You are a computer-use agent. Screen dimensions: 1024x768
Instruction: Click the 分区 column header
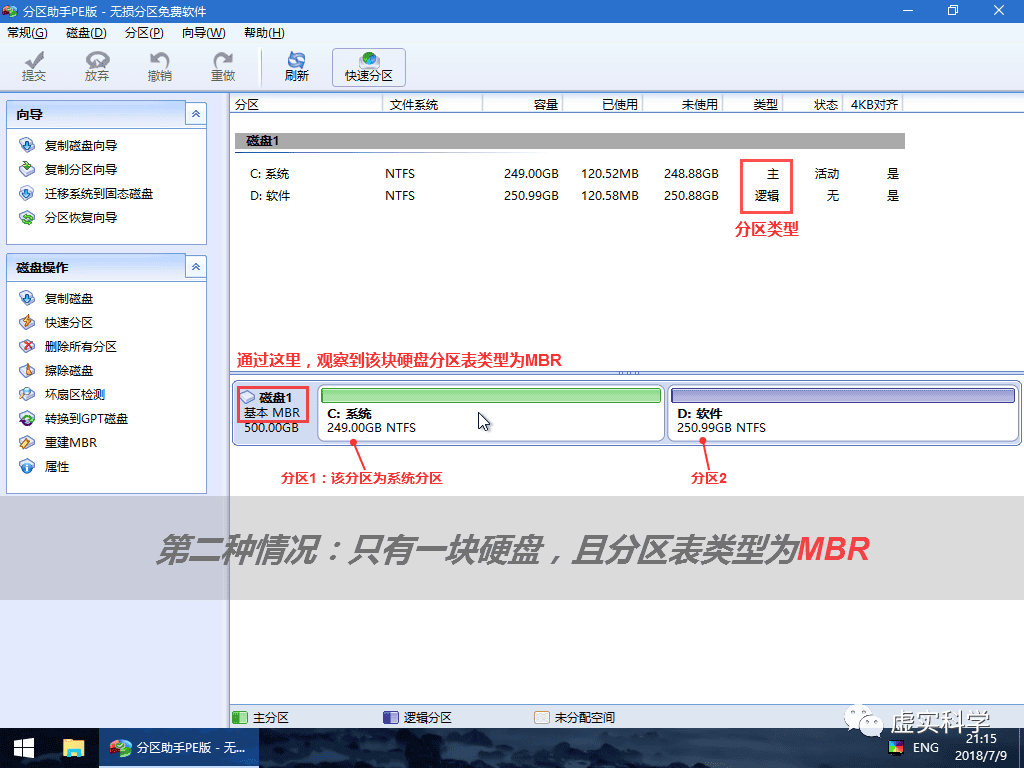306,104
